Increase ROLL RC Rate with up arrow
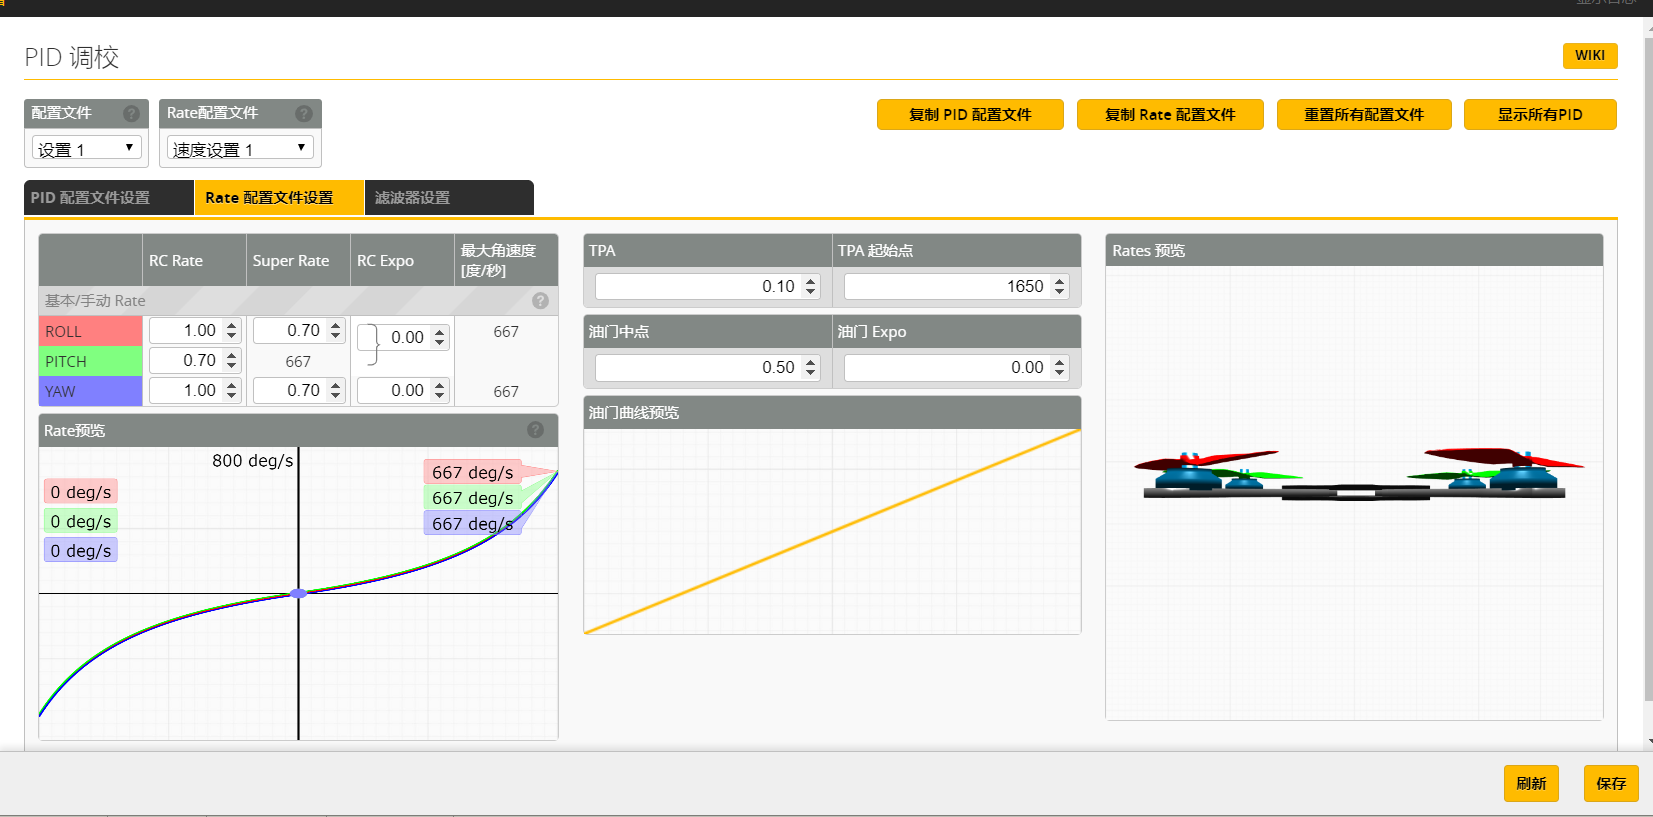1653x817 pixels. 232,325
